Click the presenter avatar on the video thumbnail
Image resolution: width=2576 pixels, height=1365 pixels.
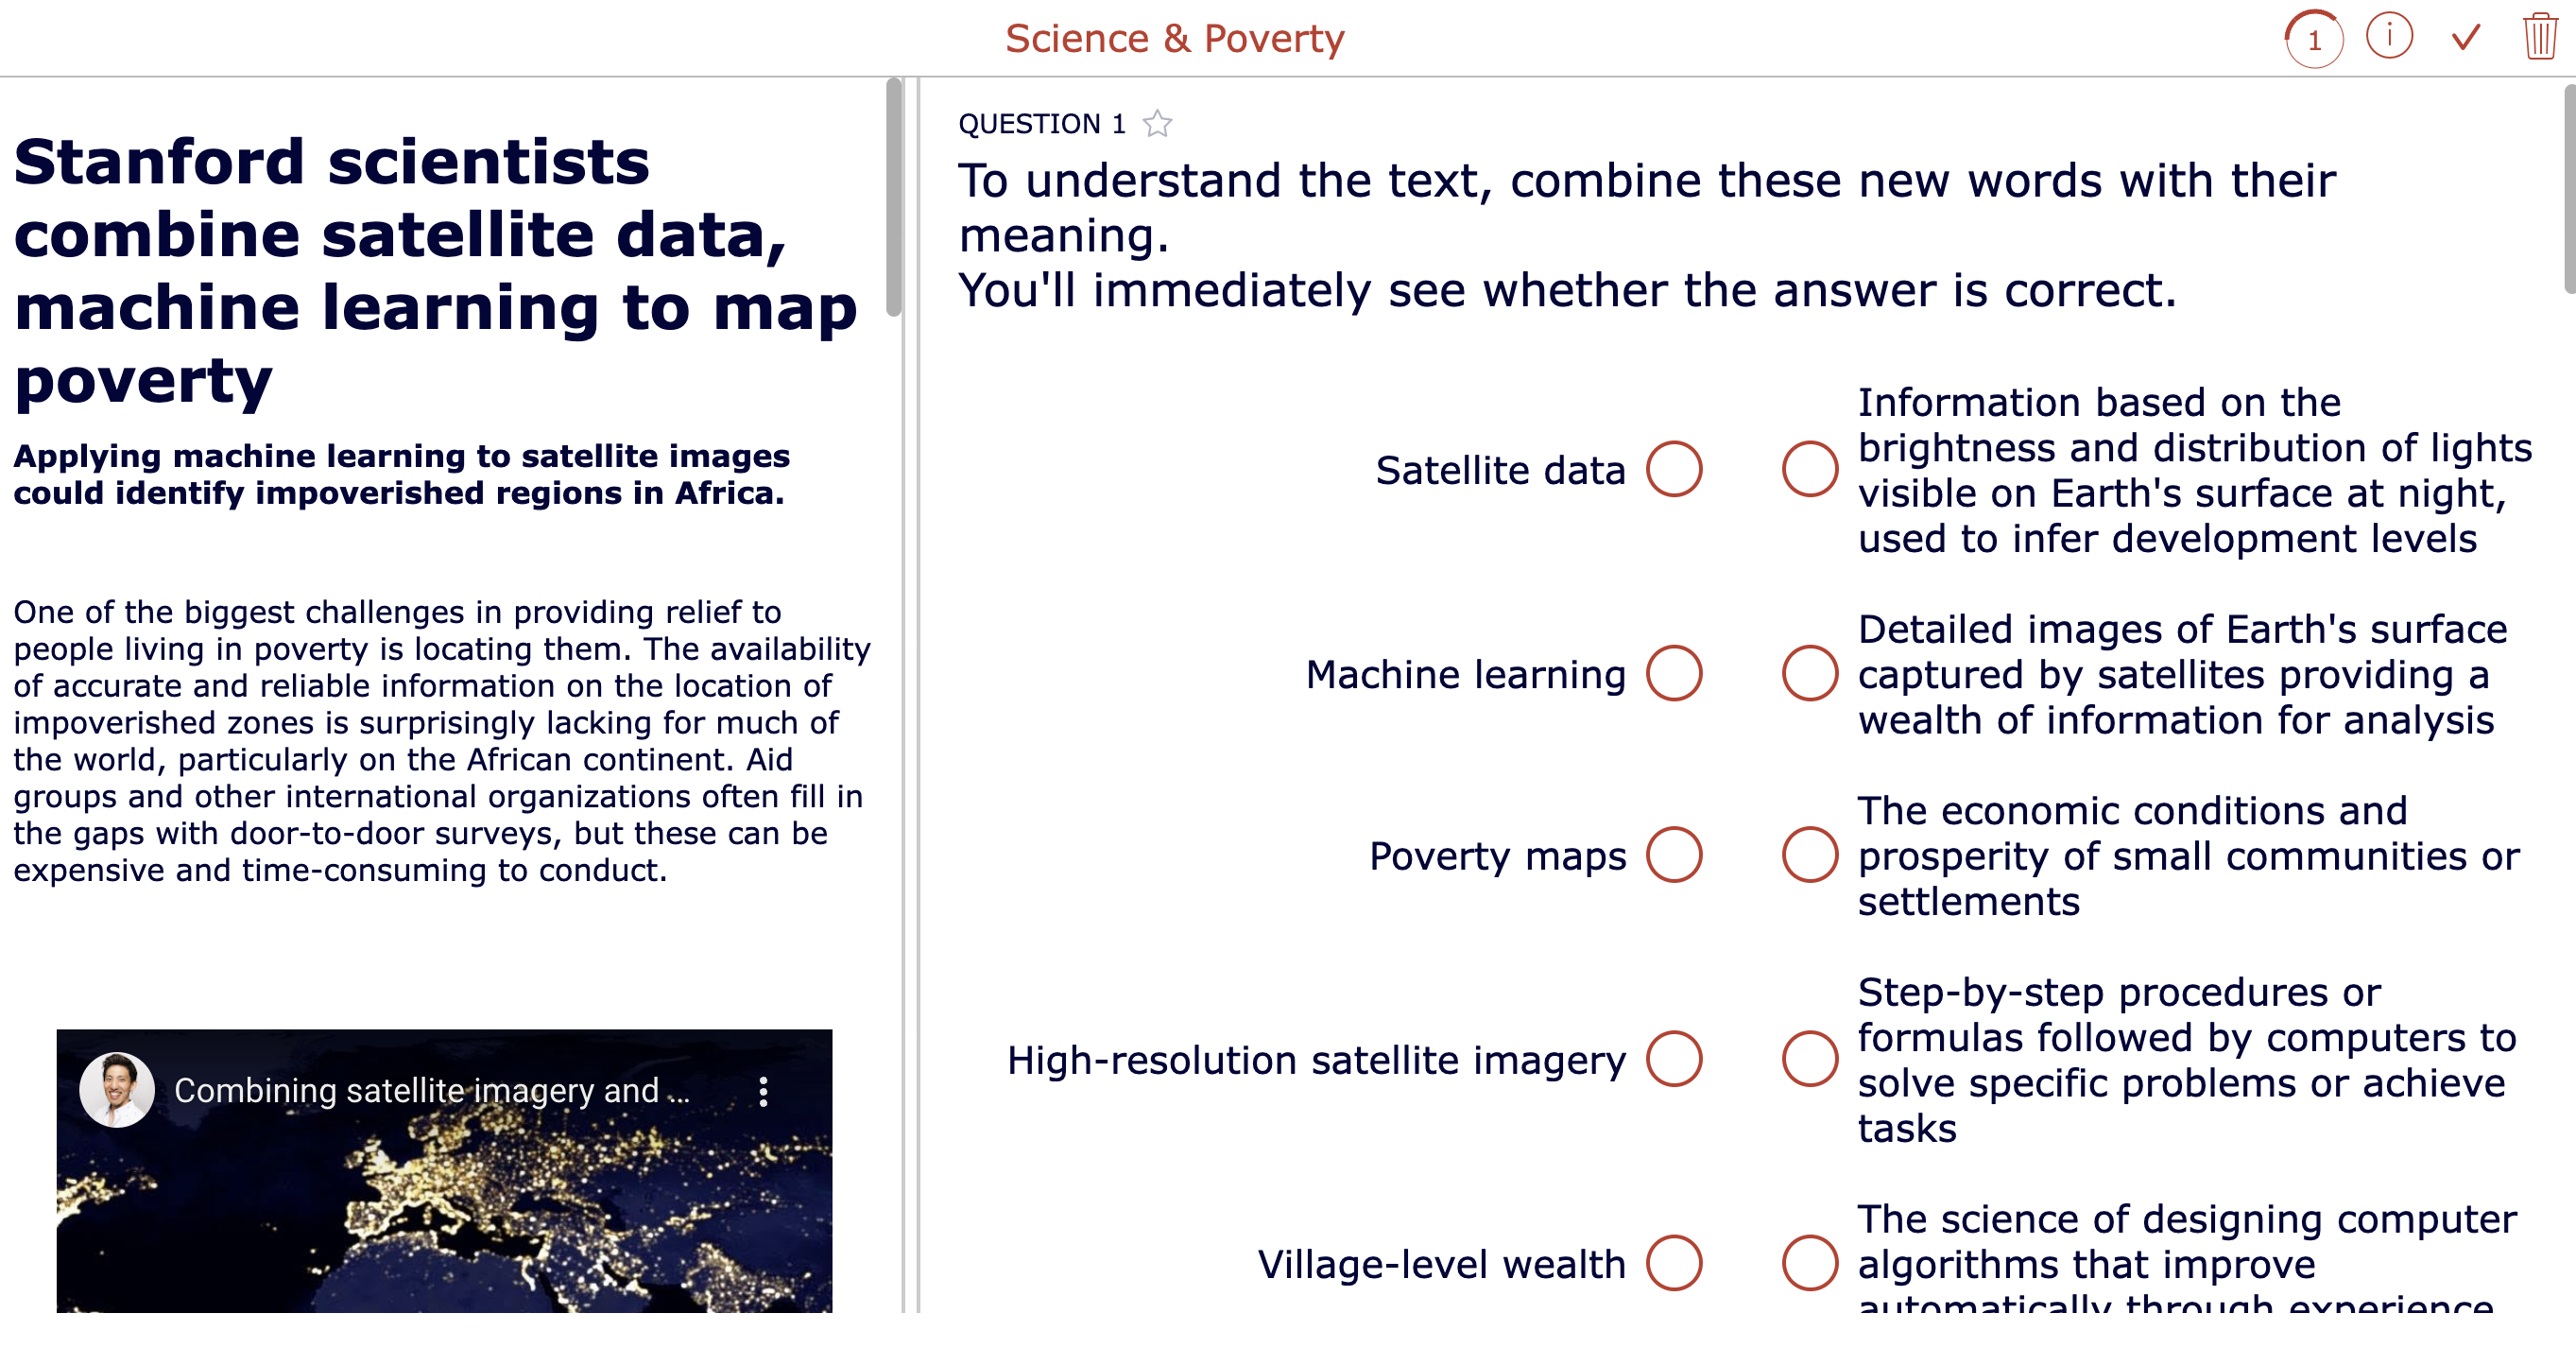tap(119, 1090)
